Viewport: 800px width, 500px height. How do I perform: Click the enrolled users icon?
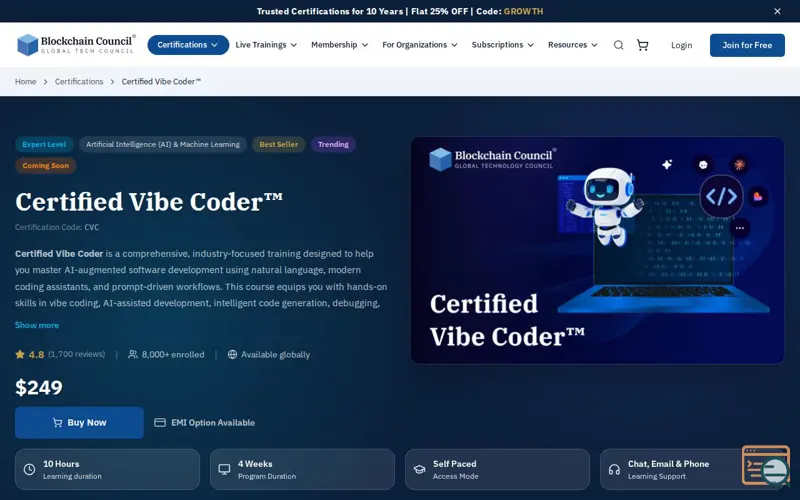133,354
